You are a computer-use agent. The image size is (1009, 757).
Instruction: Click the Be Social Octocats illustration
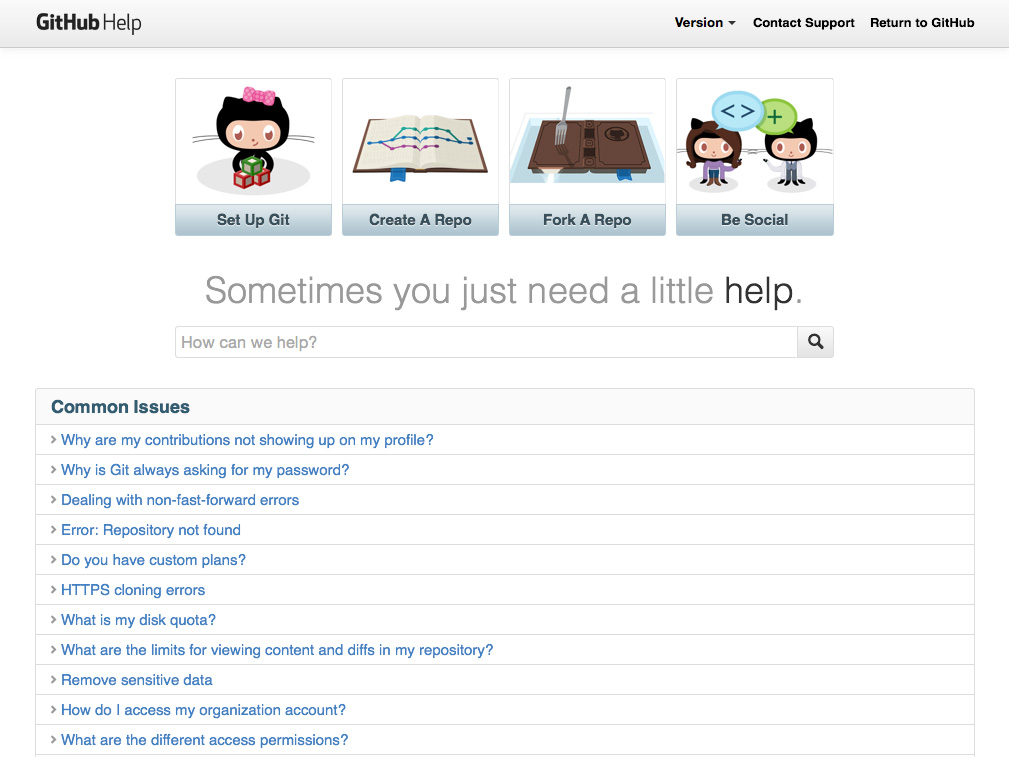point(754,141)
